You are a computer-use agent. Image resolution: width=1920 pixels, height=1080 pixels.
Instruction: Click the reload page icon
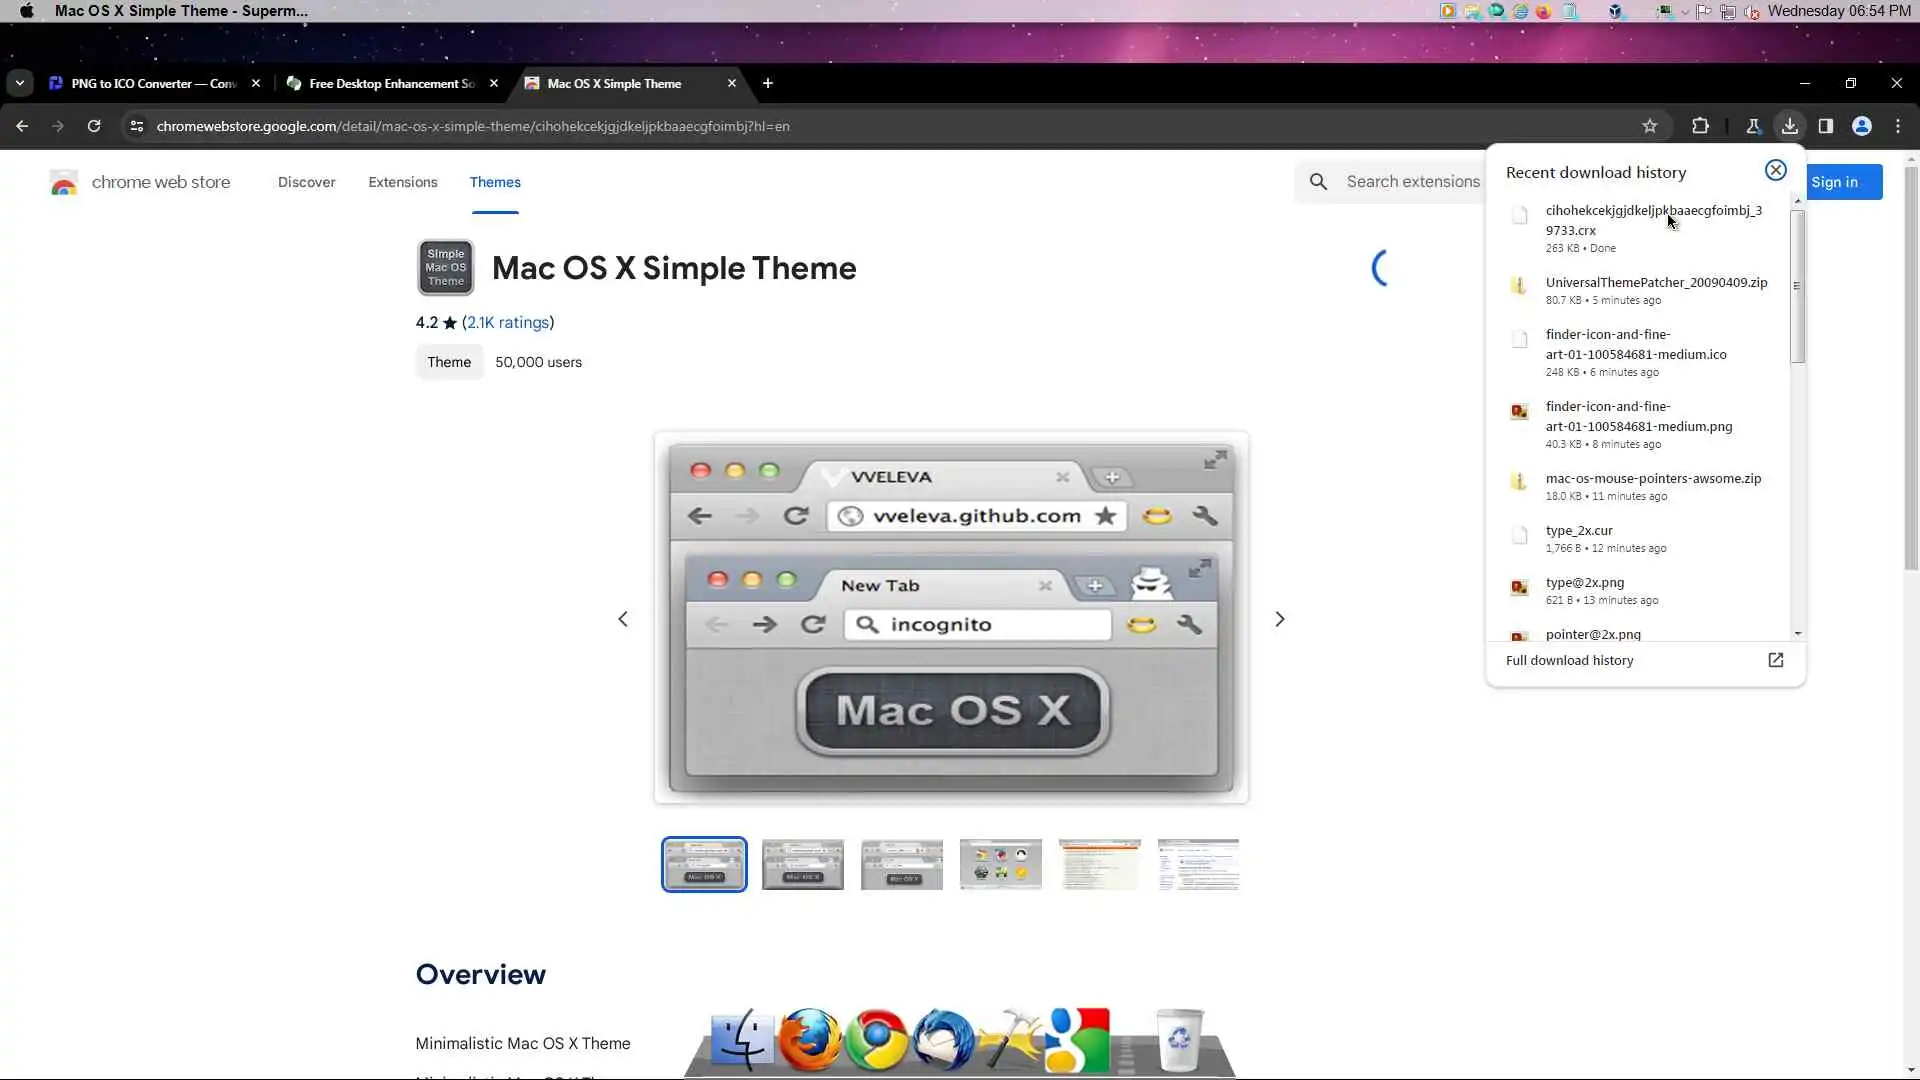[x=94, y=126]
